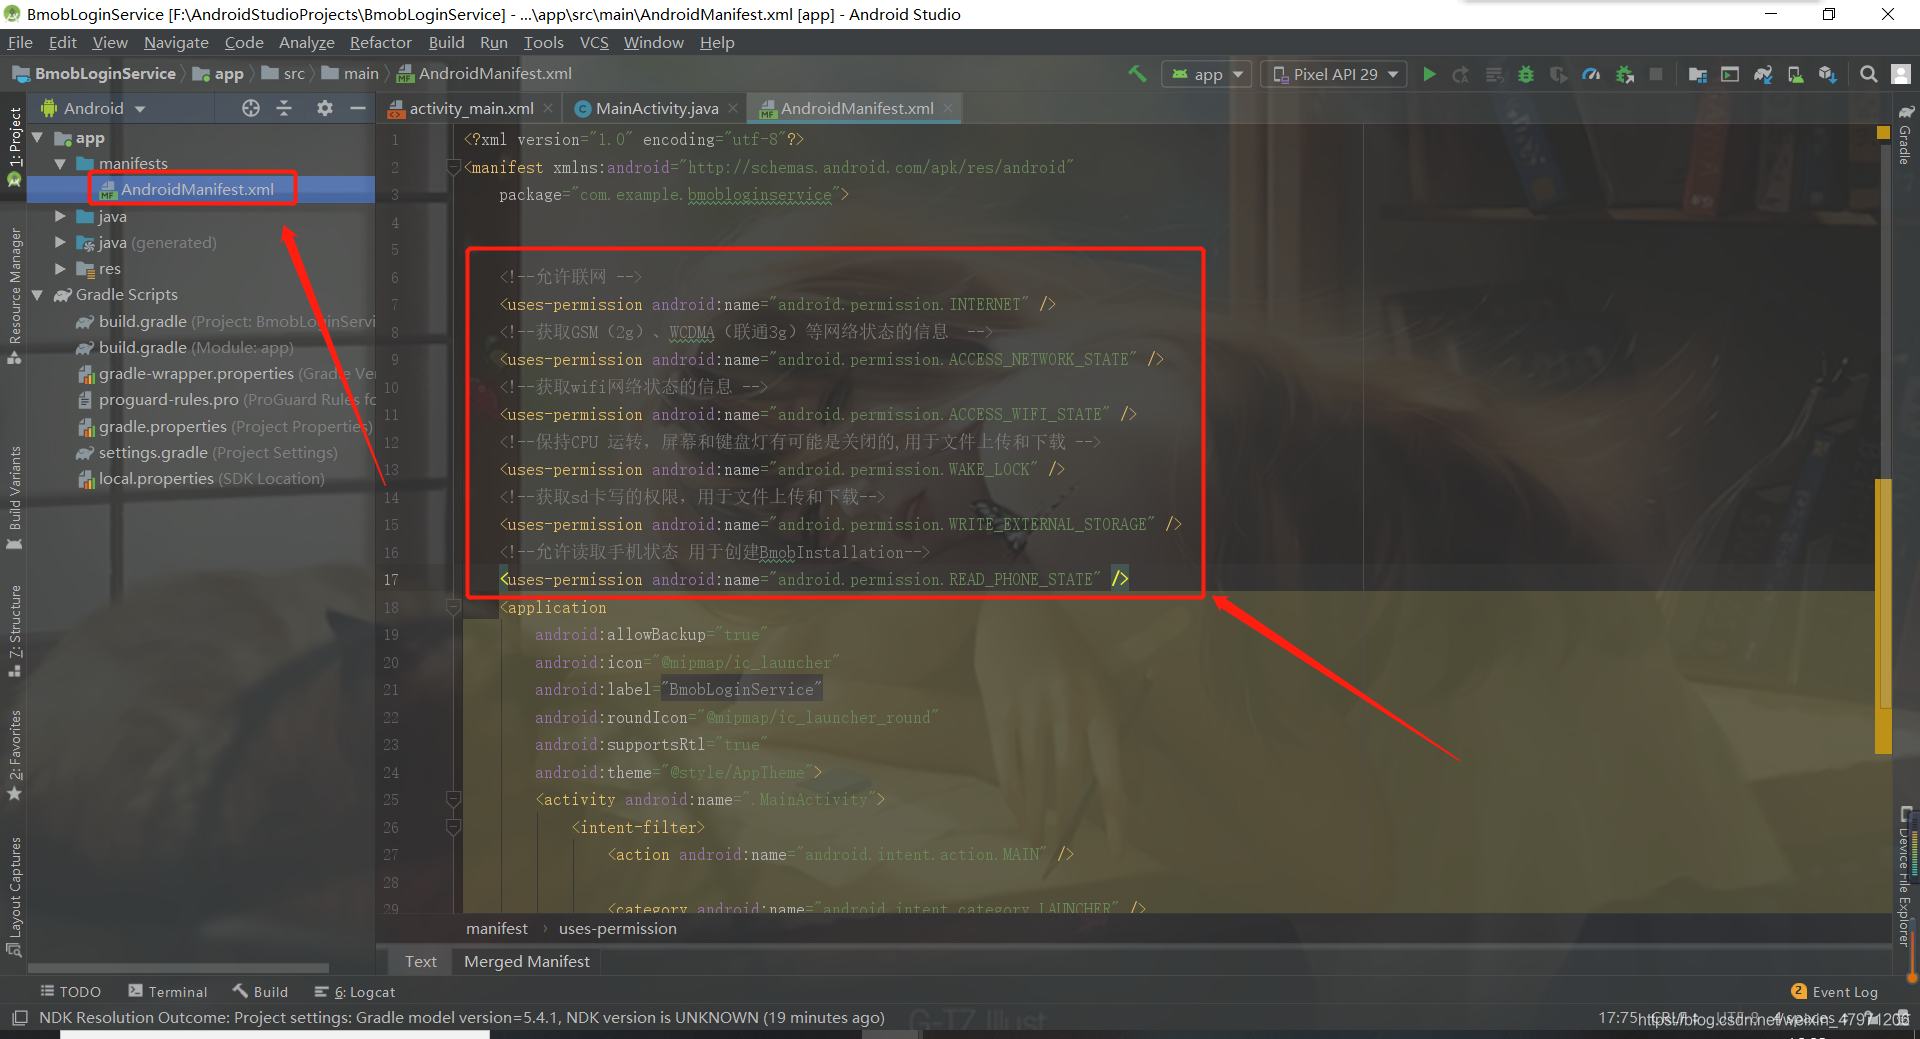Open the File menu
This screenshot has width=1920, height=1039.
20,42
